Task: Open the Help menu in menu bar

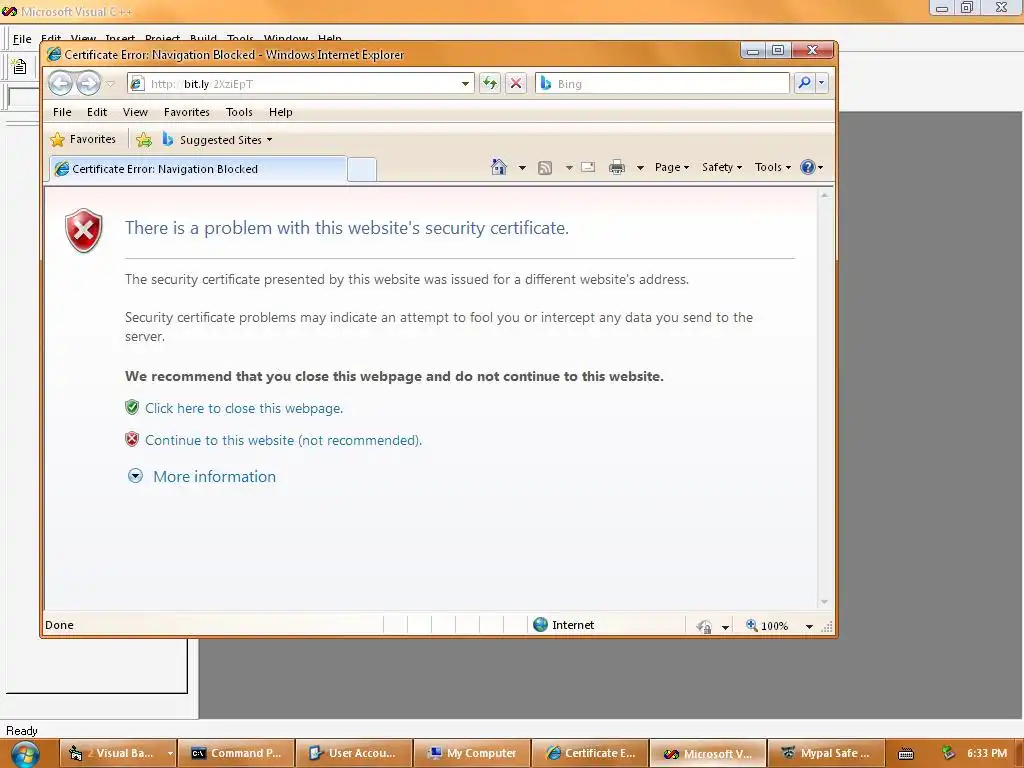Action: [x=281, y=112]
